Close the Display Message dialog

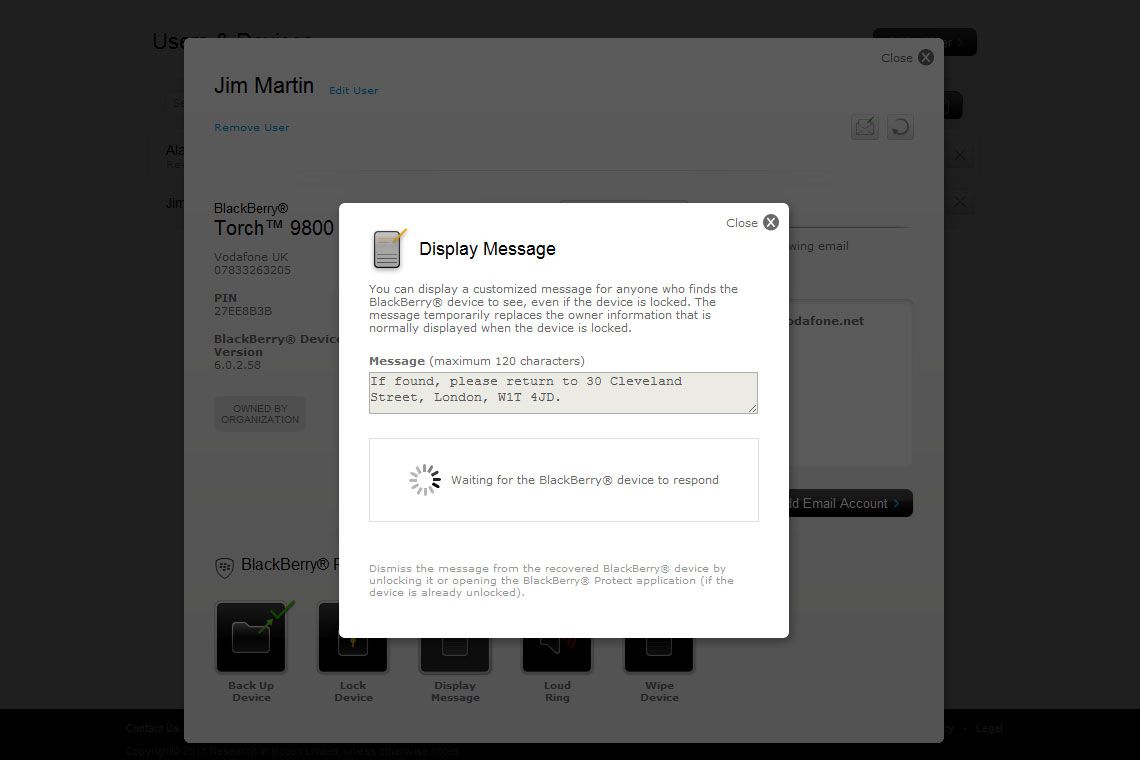pyautogui.click(x=752, y=223)
